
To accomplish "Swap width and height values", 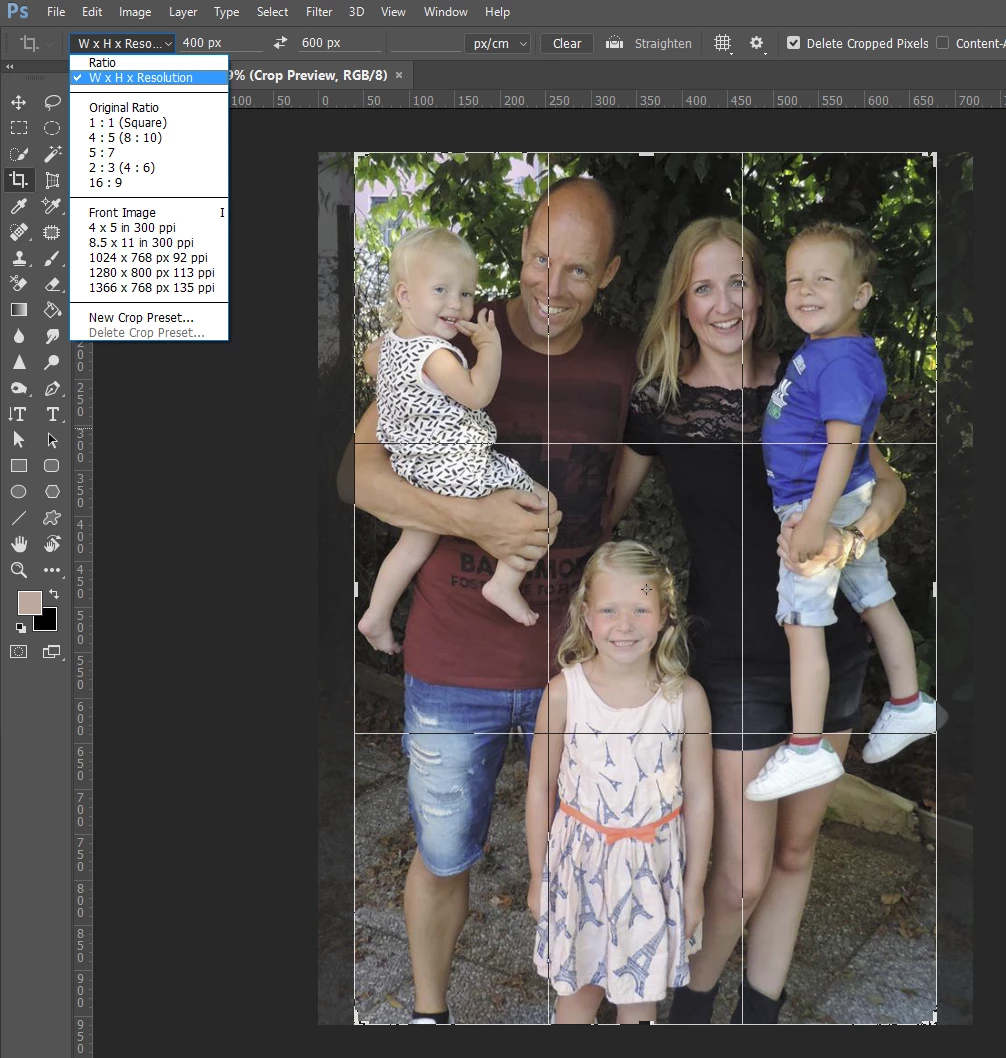I will 280,43.
